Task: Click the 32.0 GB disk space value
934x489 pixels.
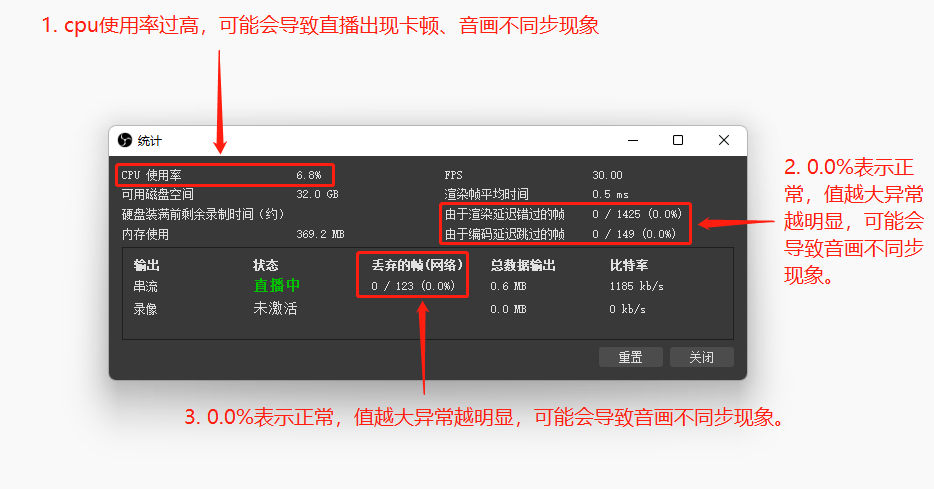Action: click(x=317, y=194)
